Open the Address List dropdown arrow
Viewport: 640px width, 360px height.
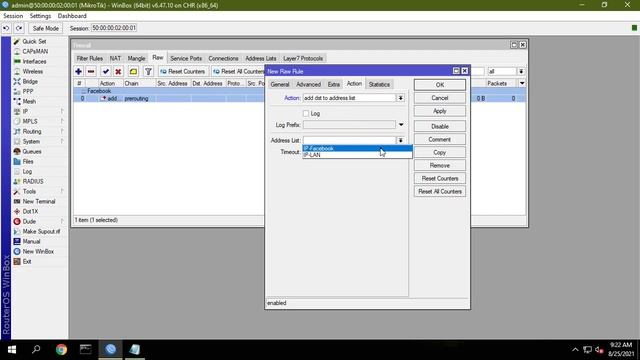(x=400, y=140)
